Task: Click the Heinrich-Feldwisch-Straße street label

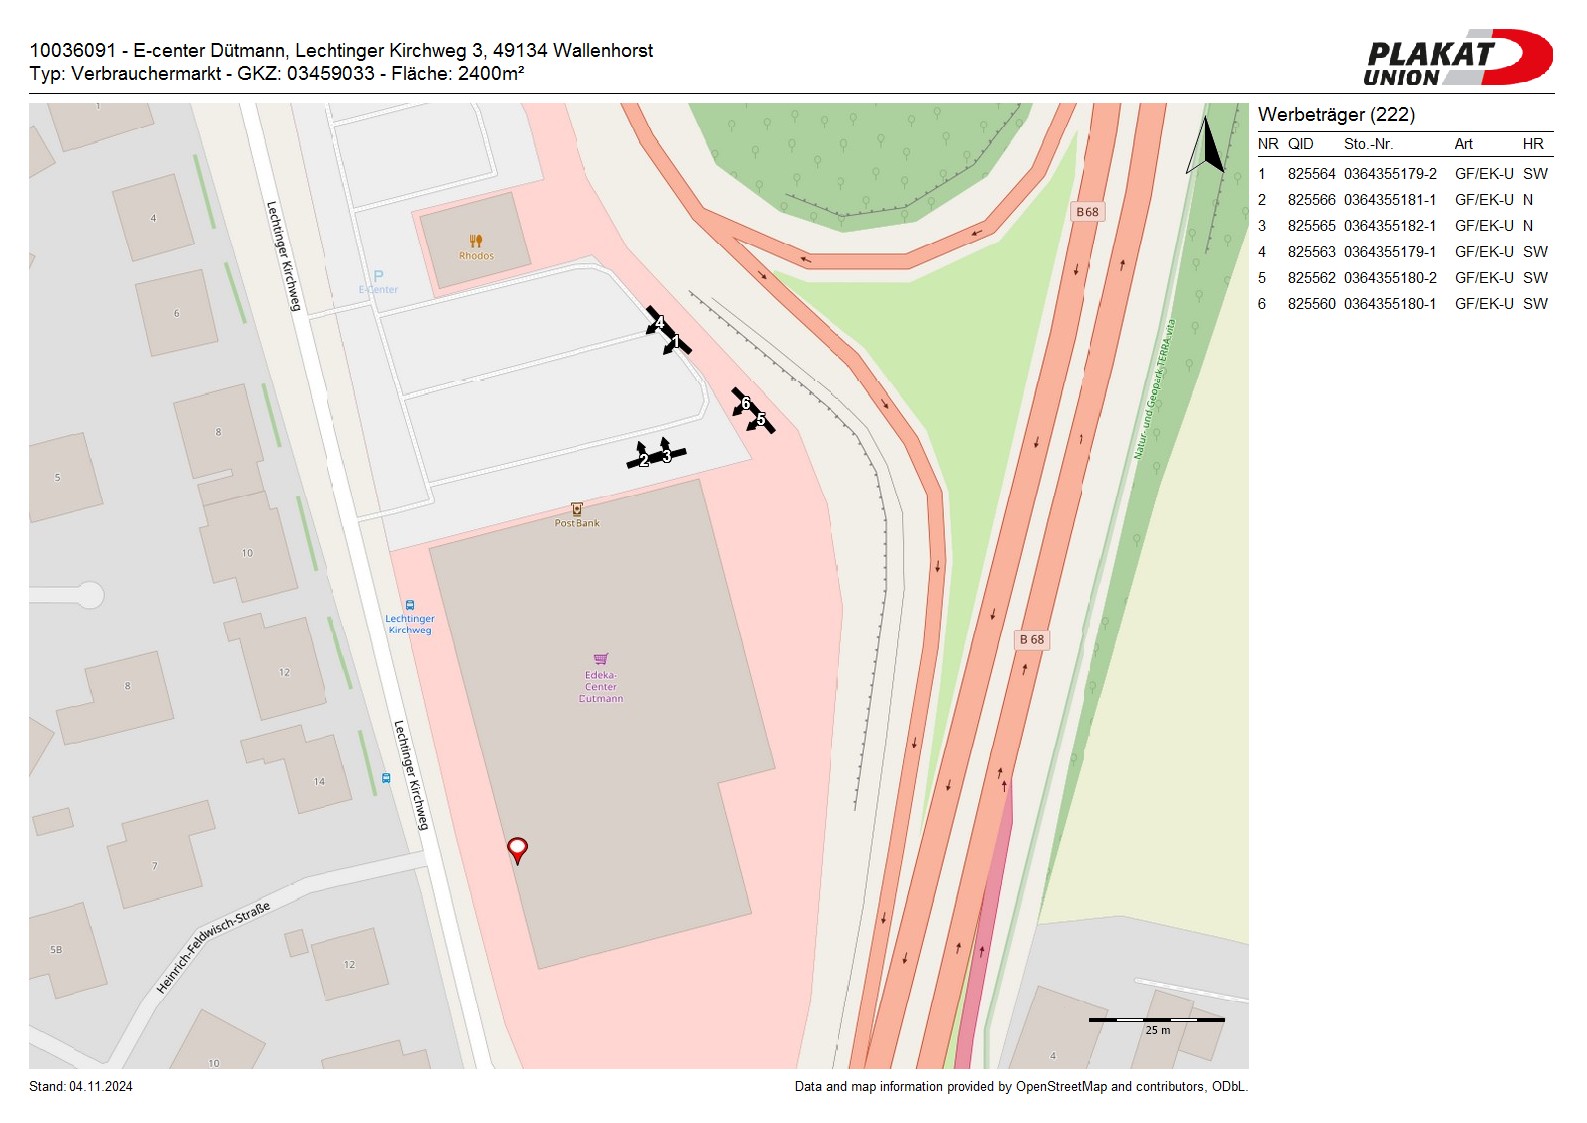Action: pyautogui.click(x=213, y=948)
